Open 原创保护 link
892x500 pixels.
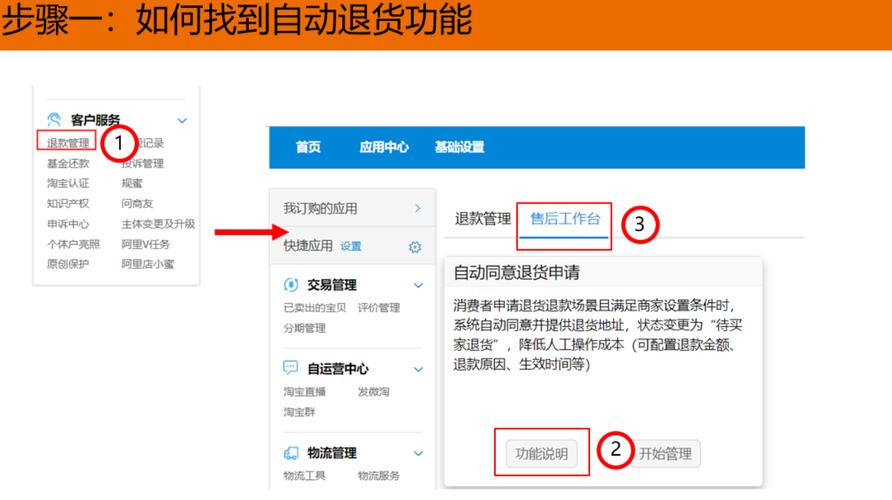pos(68,264)
